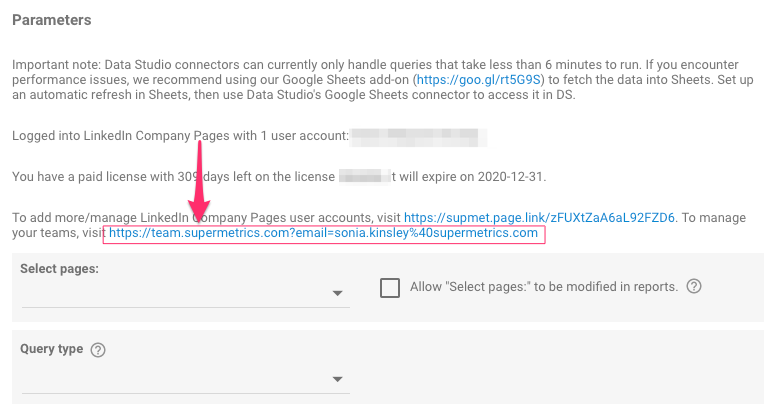Visit the supmet.page.link manage accounts link
776x413 pixels.
point(539,218)
